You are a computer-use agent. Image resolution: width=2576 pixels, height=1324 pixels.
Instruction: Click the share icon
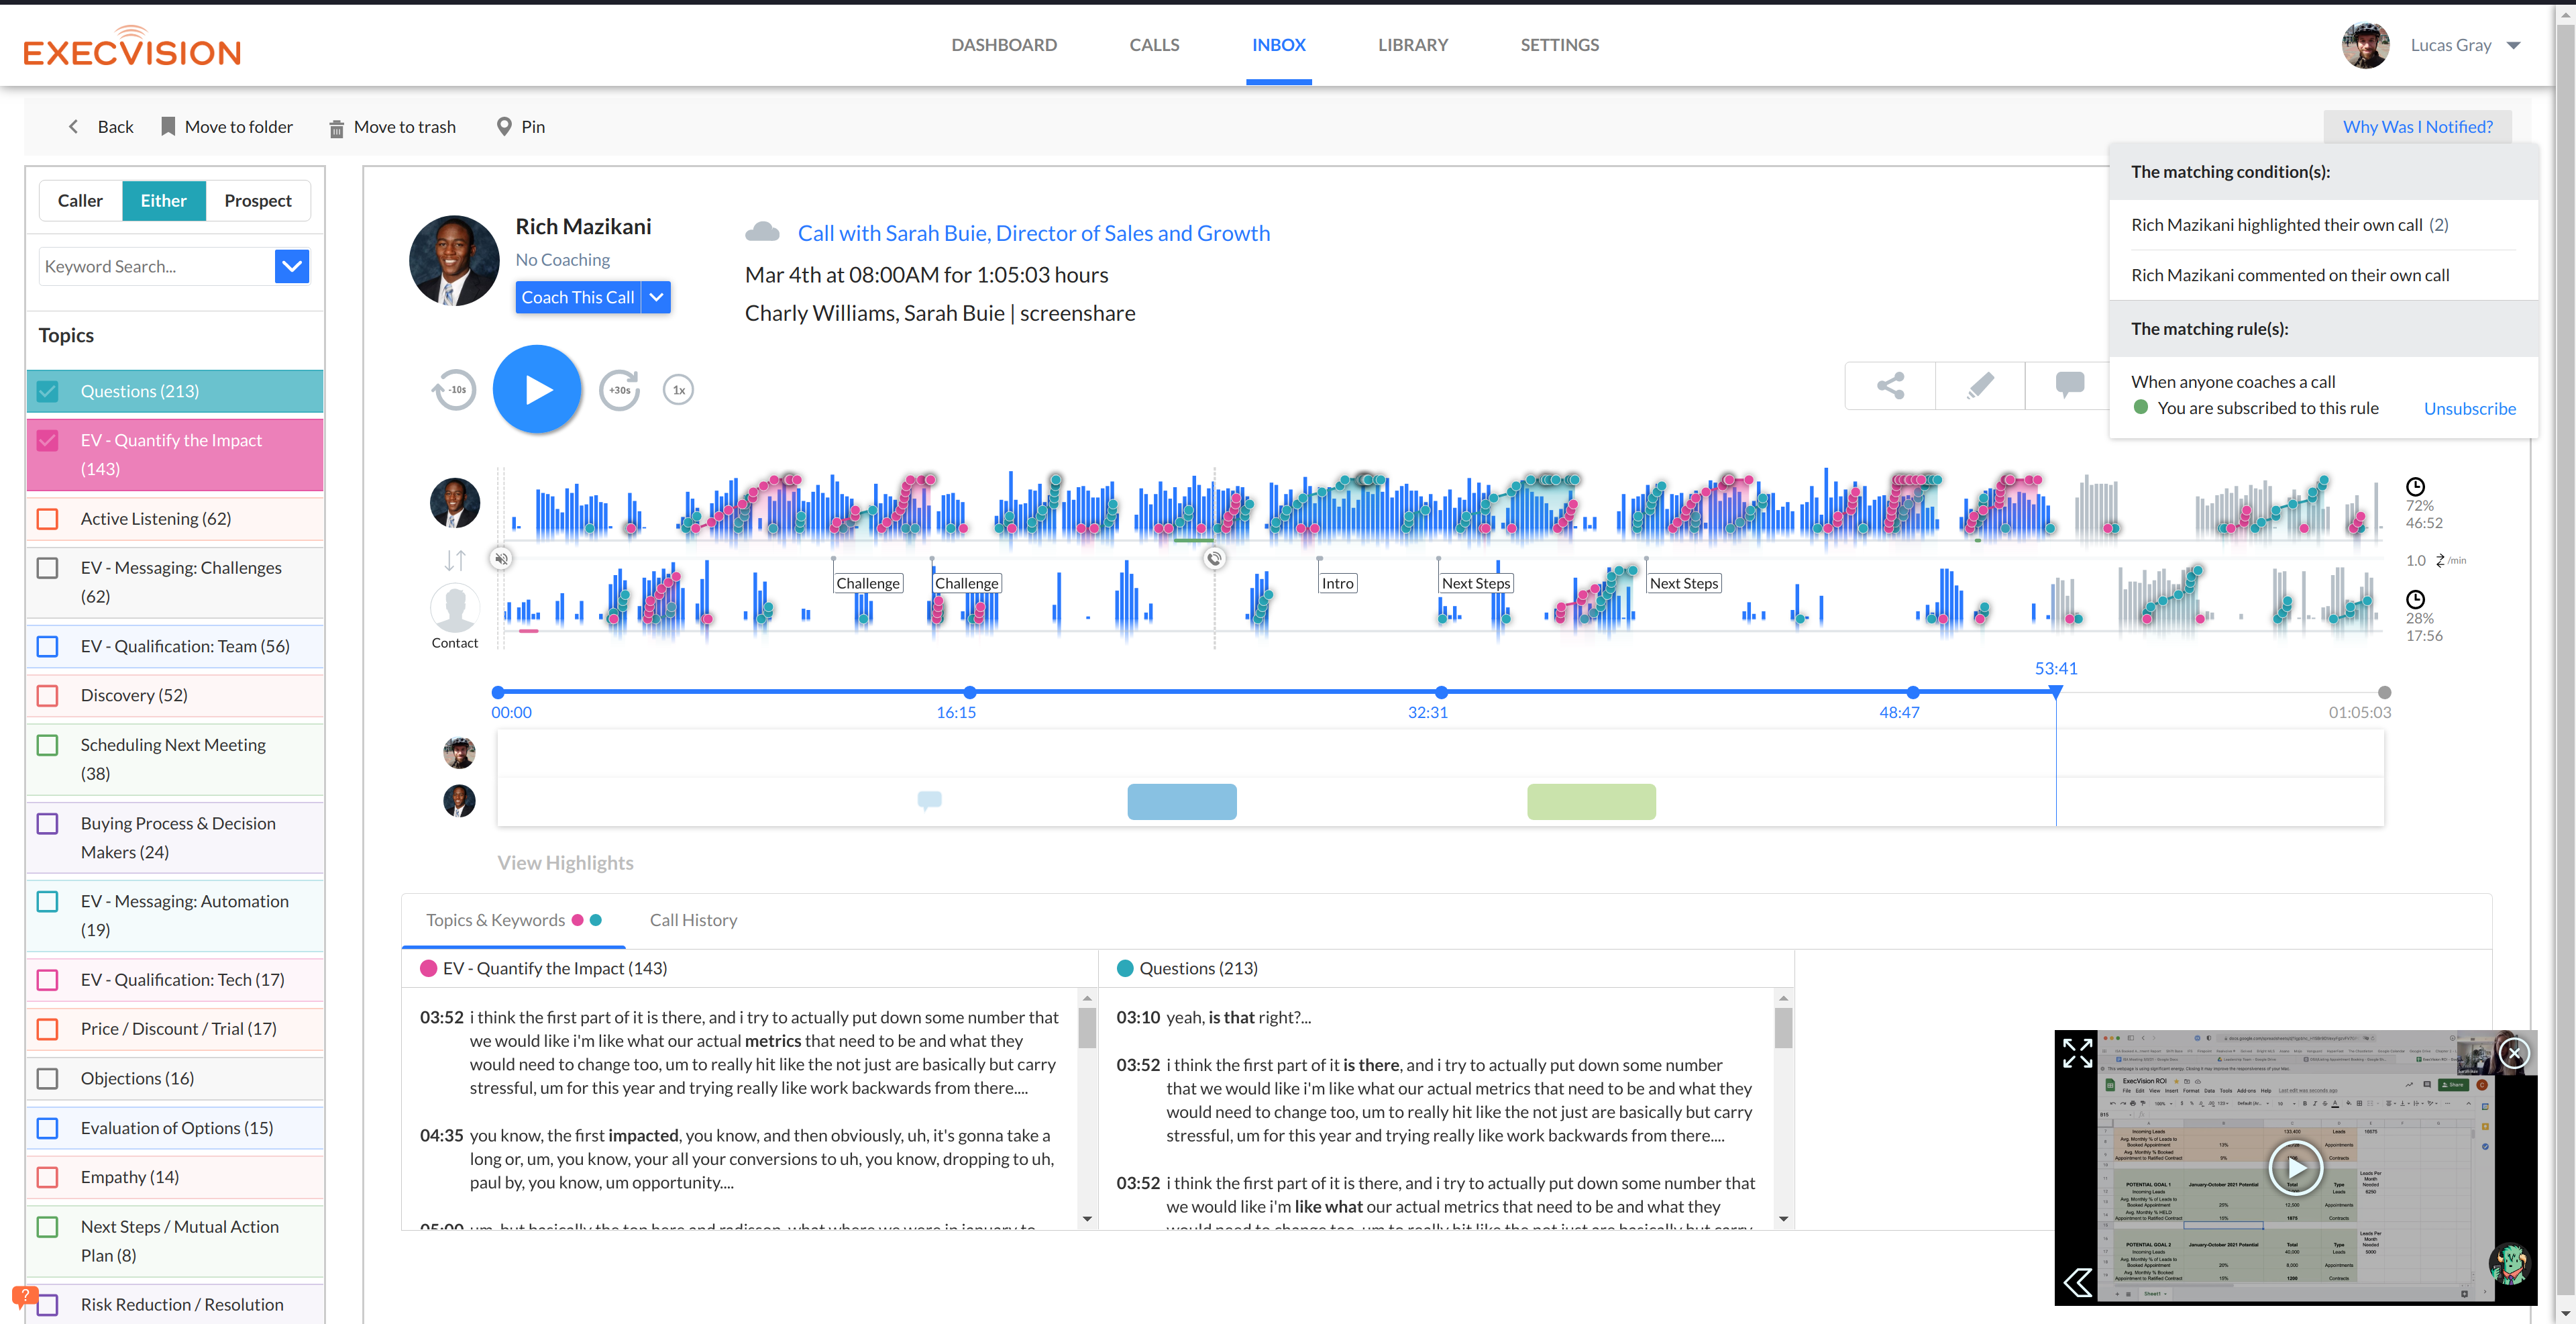(x=1890, y=386)
